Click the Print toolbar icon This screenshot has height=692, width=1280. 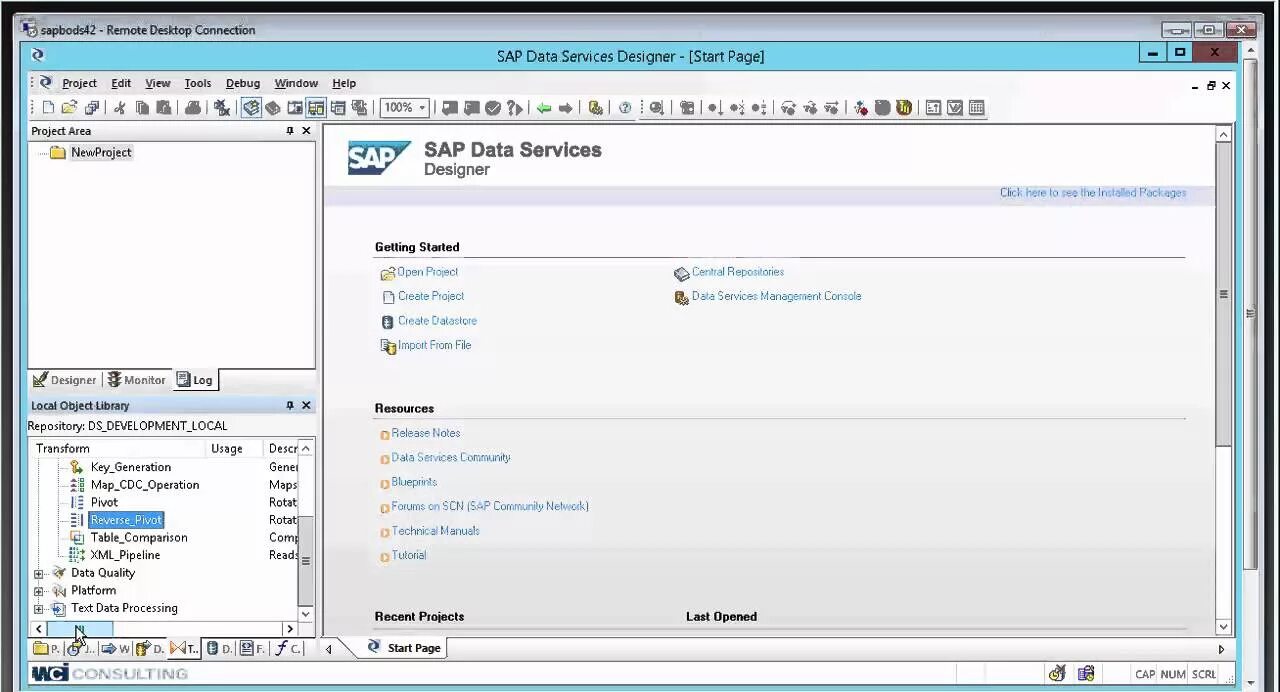point(193,108)
